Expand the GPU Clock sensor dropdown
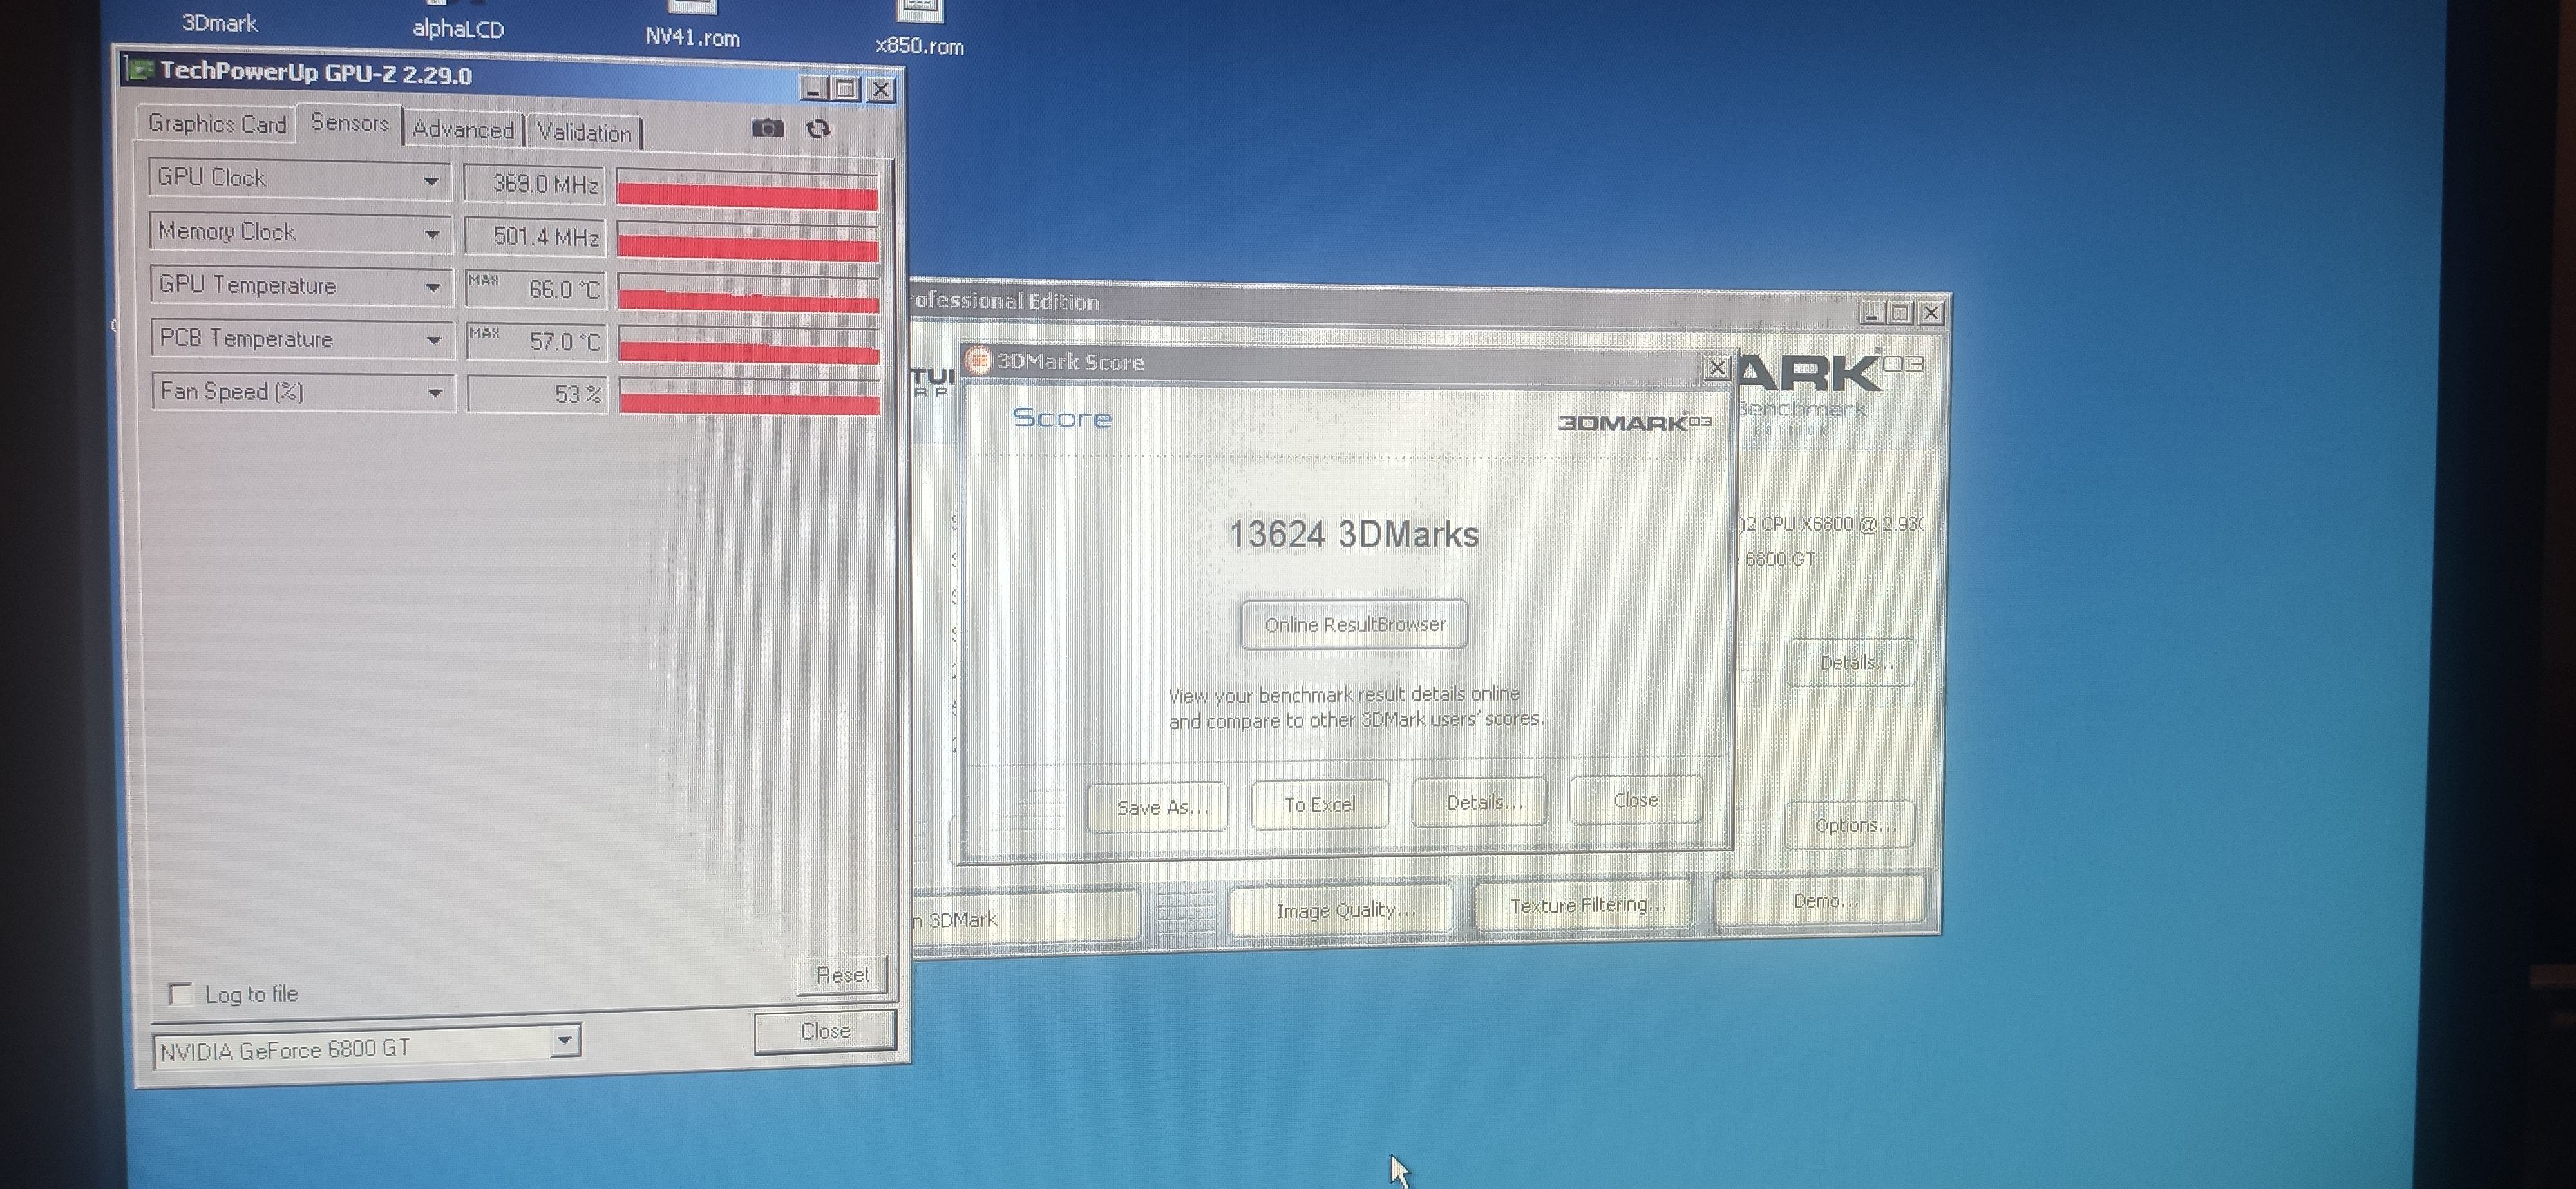 tap(431, 181)
